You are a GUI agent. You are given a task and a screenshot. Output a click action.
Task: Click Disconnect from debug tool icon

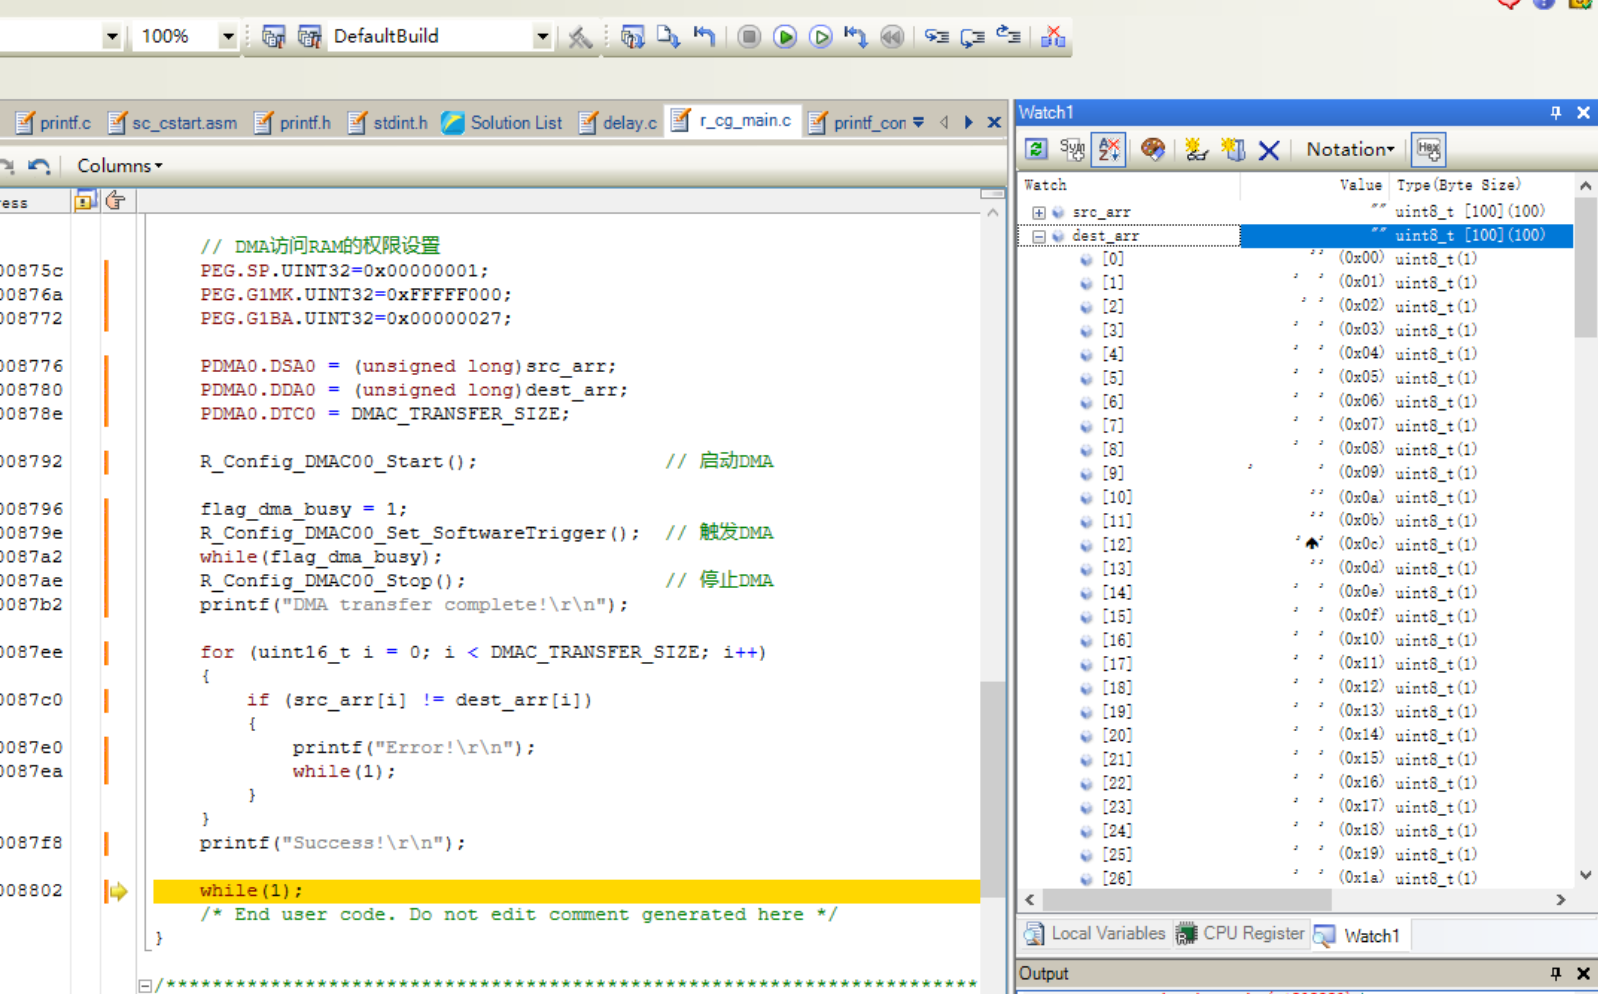click(1053, 37)
